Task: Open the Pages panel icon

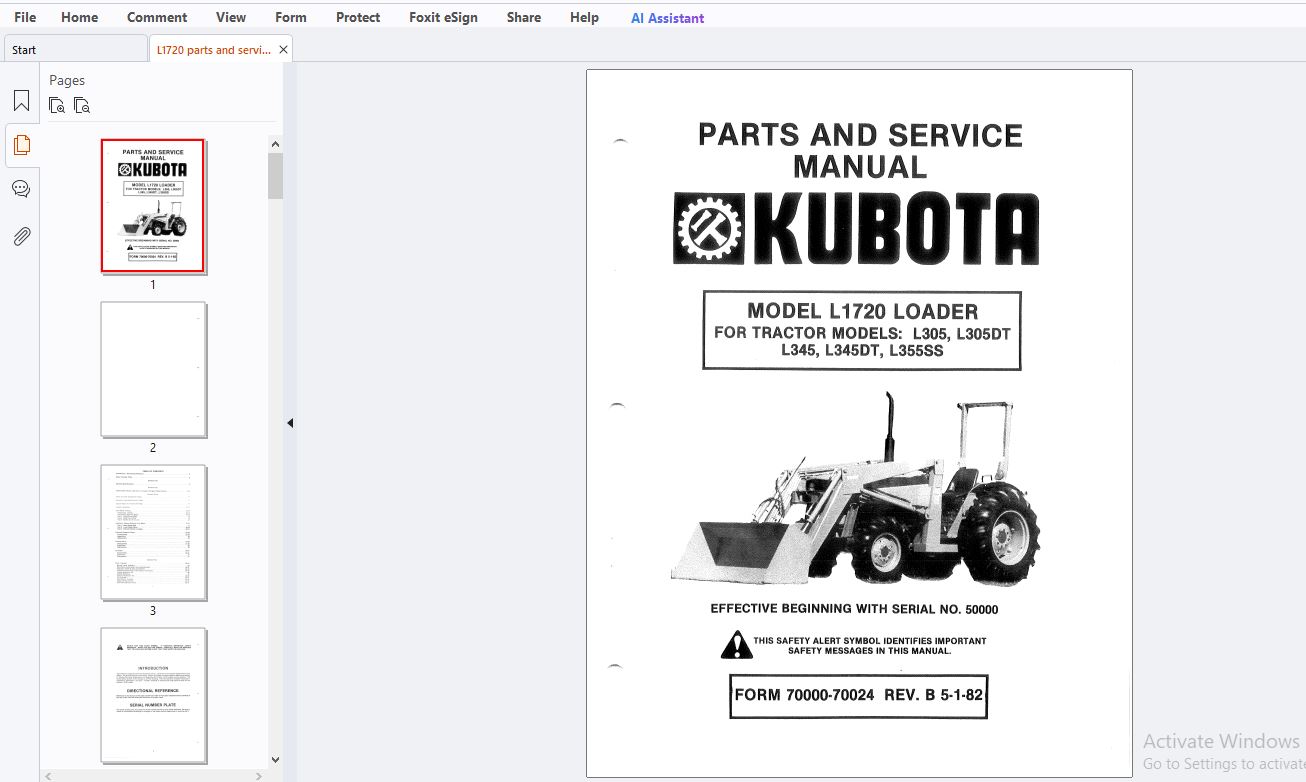Action: (21, 145)
